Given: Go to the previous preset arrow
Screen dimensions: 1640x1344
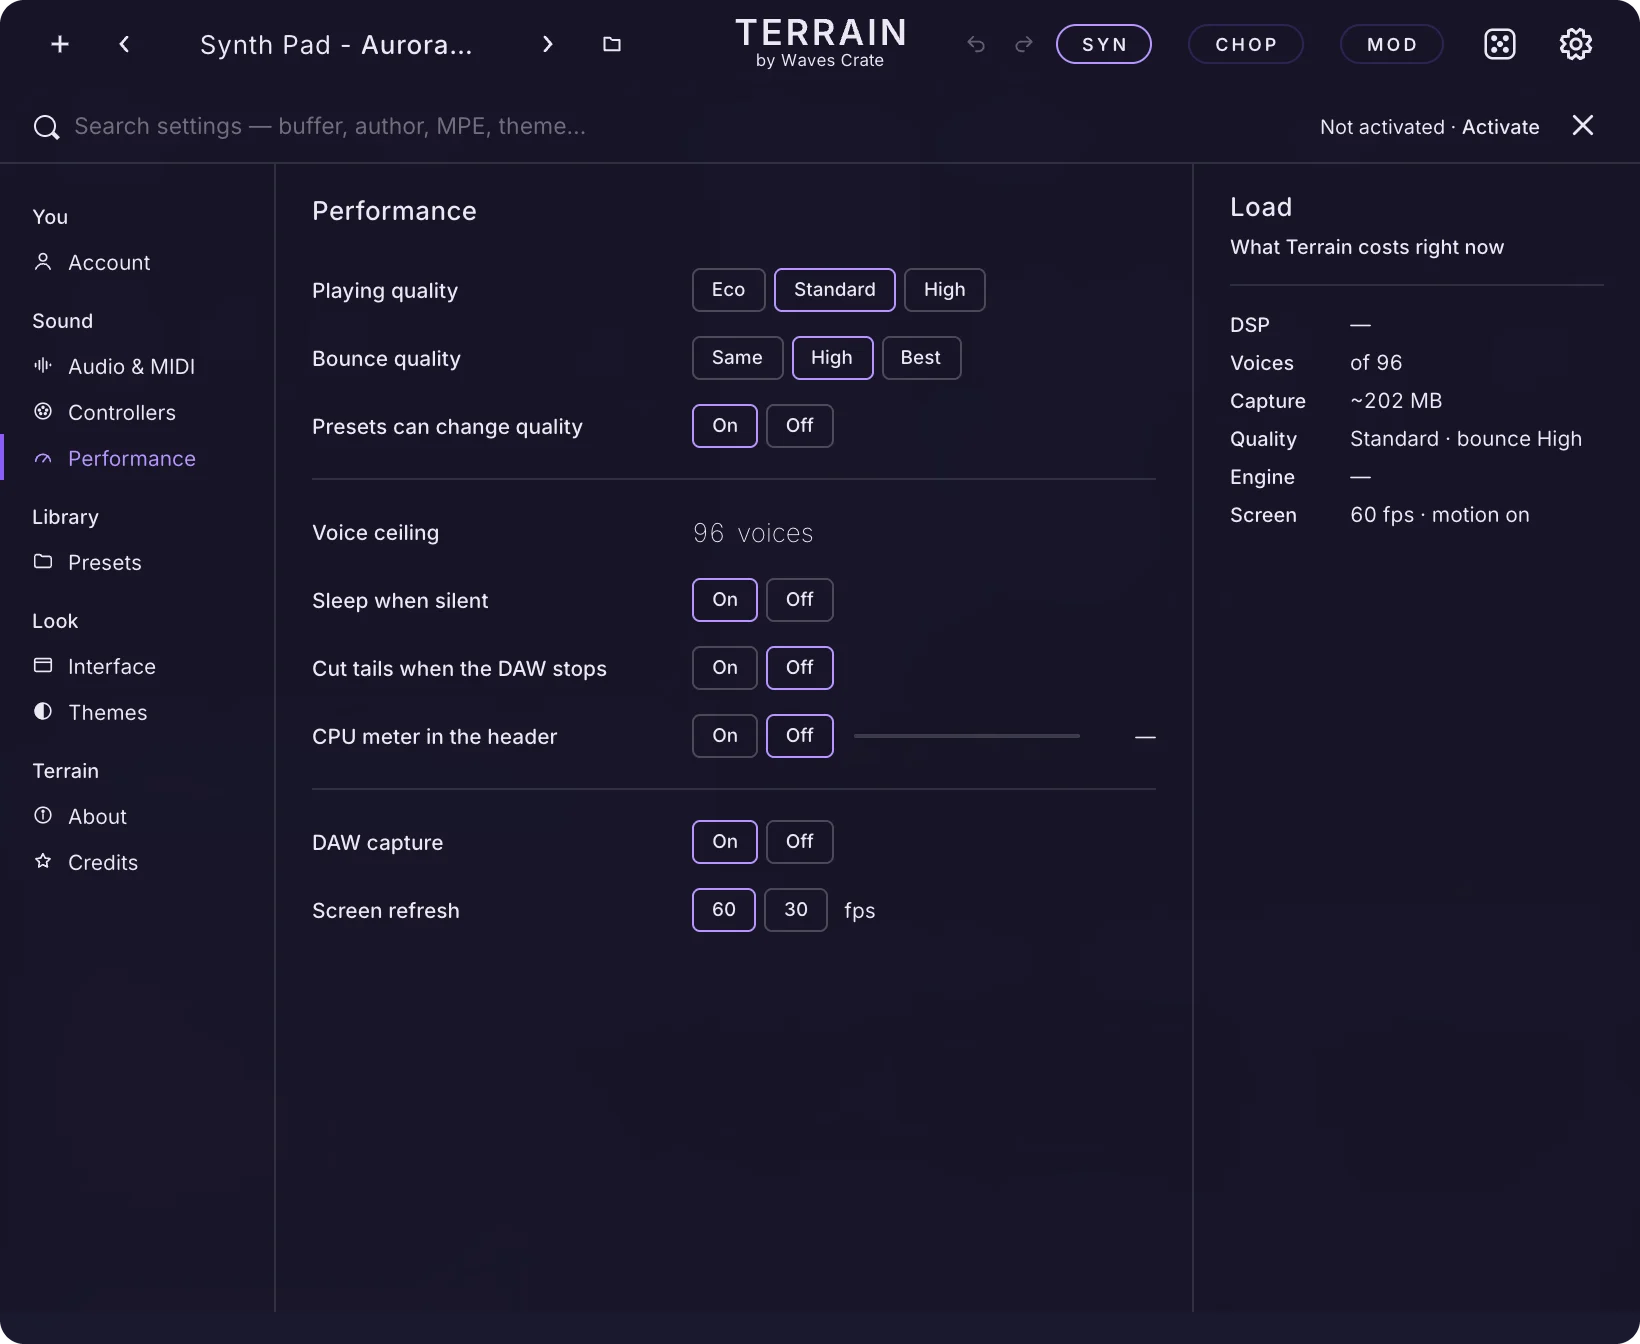Looking at the screenshot, I should [x=124, y=44].
